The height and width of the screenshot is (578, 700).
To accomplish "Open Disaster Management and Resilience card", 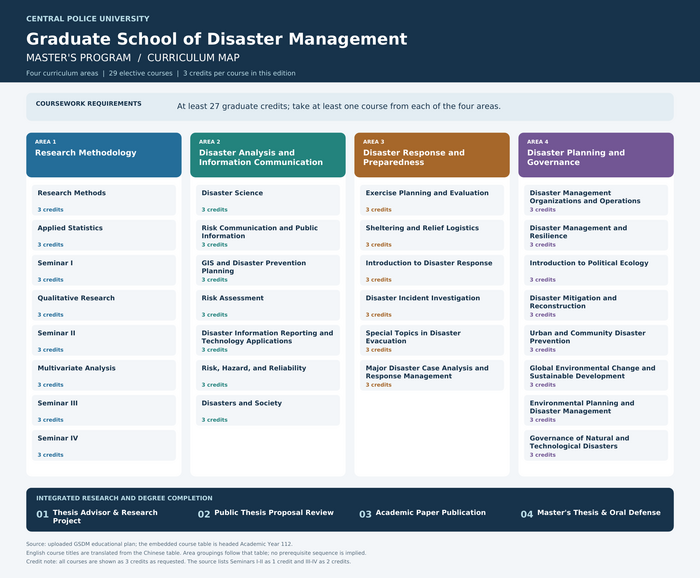I will tap(596, 235).
